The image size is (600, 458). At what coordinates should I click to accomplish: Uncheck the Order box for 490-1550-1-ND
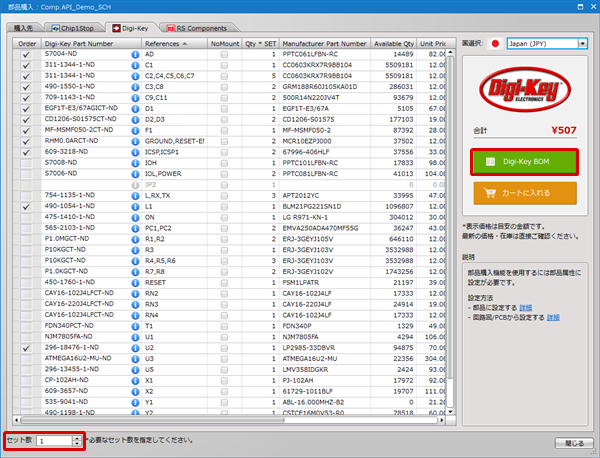pos(26,87)
